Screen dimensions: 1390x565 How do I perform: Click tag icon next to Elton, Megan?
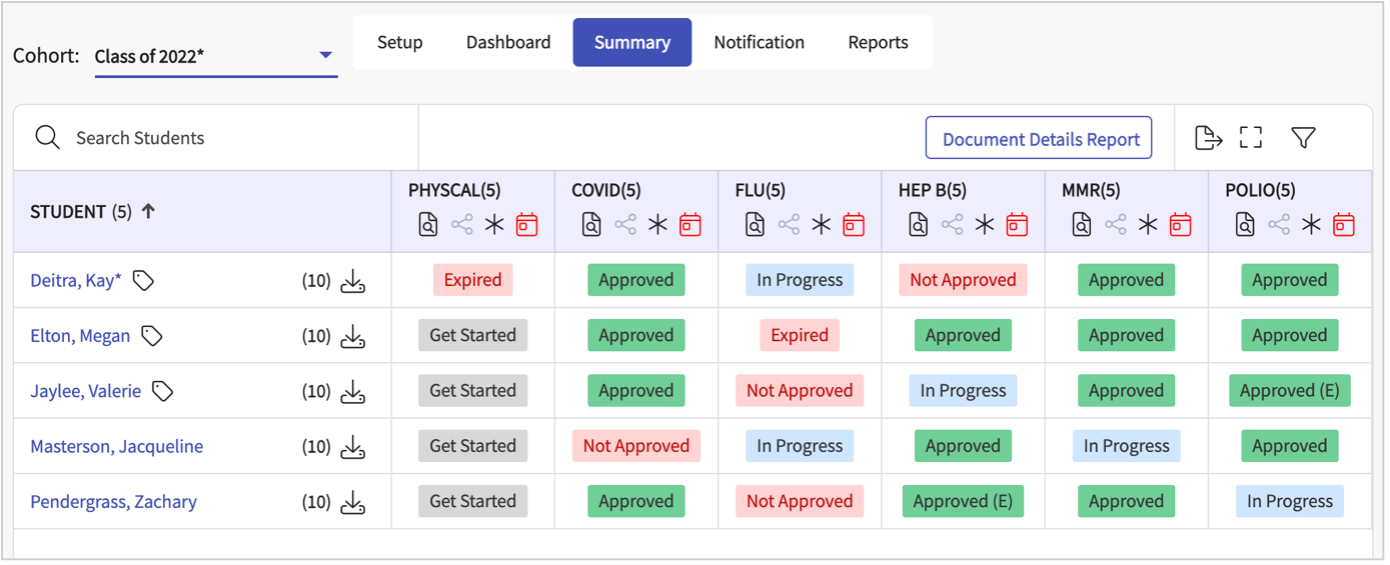(152, 336)
